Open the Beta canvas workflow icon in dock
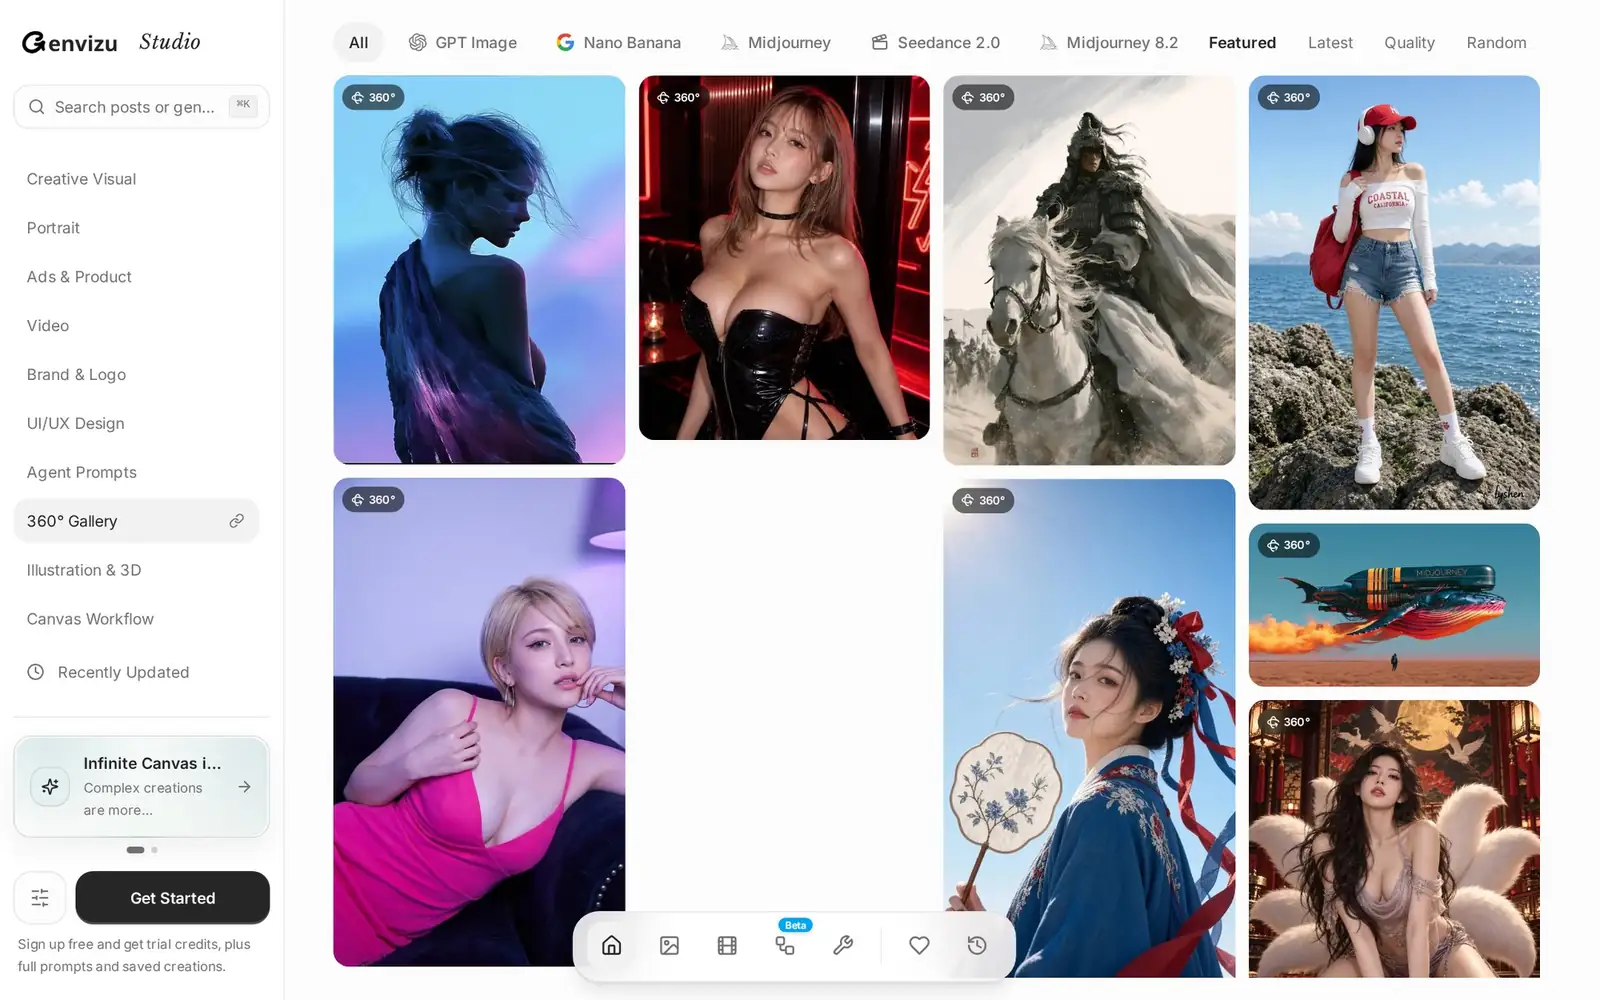The image size is (1600, 1000). coord(785,945)
